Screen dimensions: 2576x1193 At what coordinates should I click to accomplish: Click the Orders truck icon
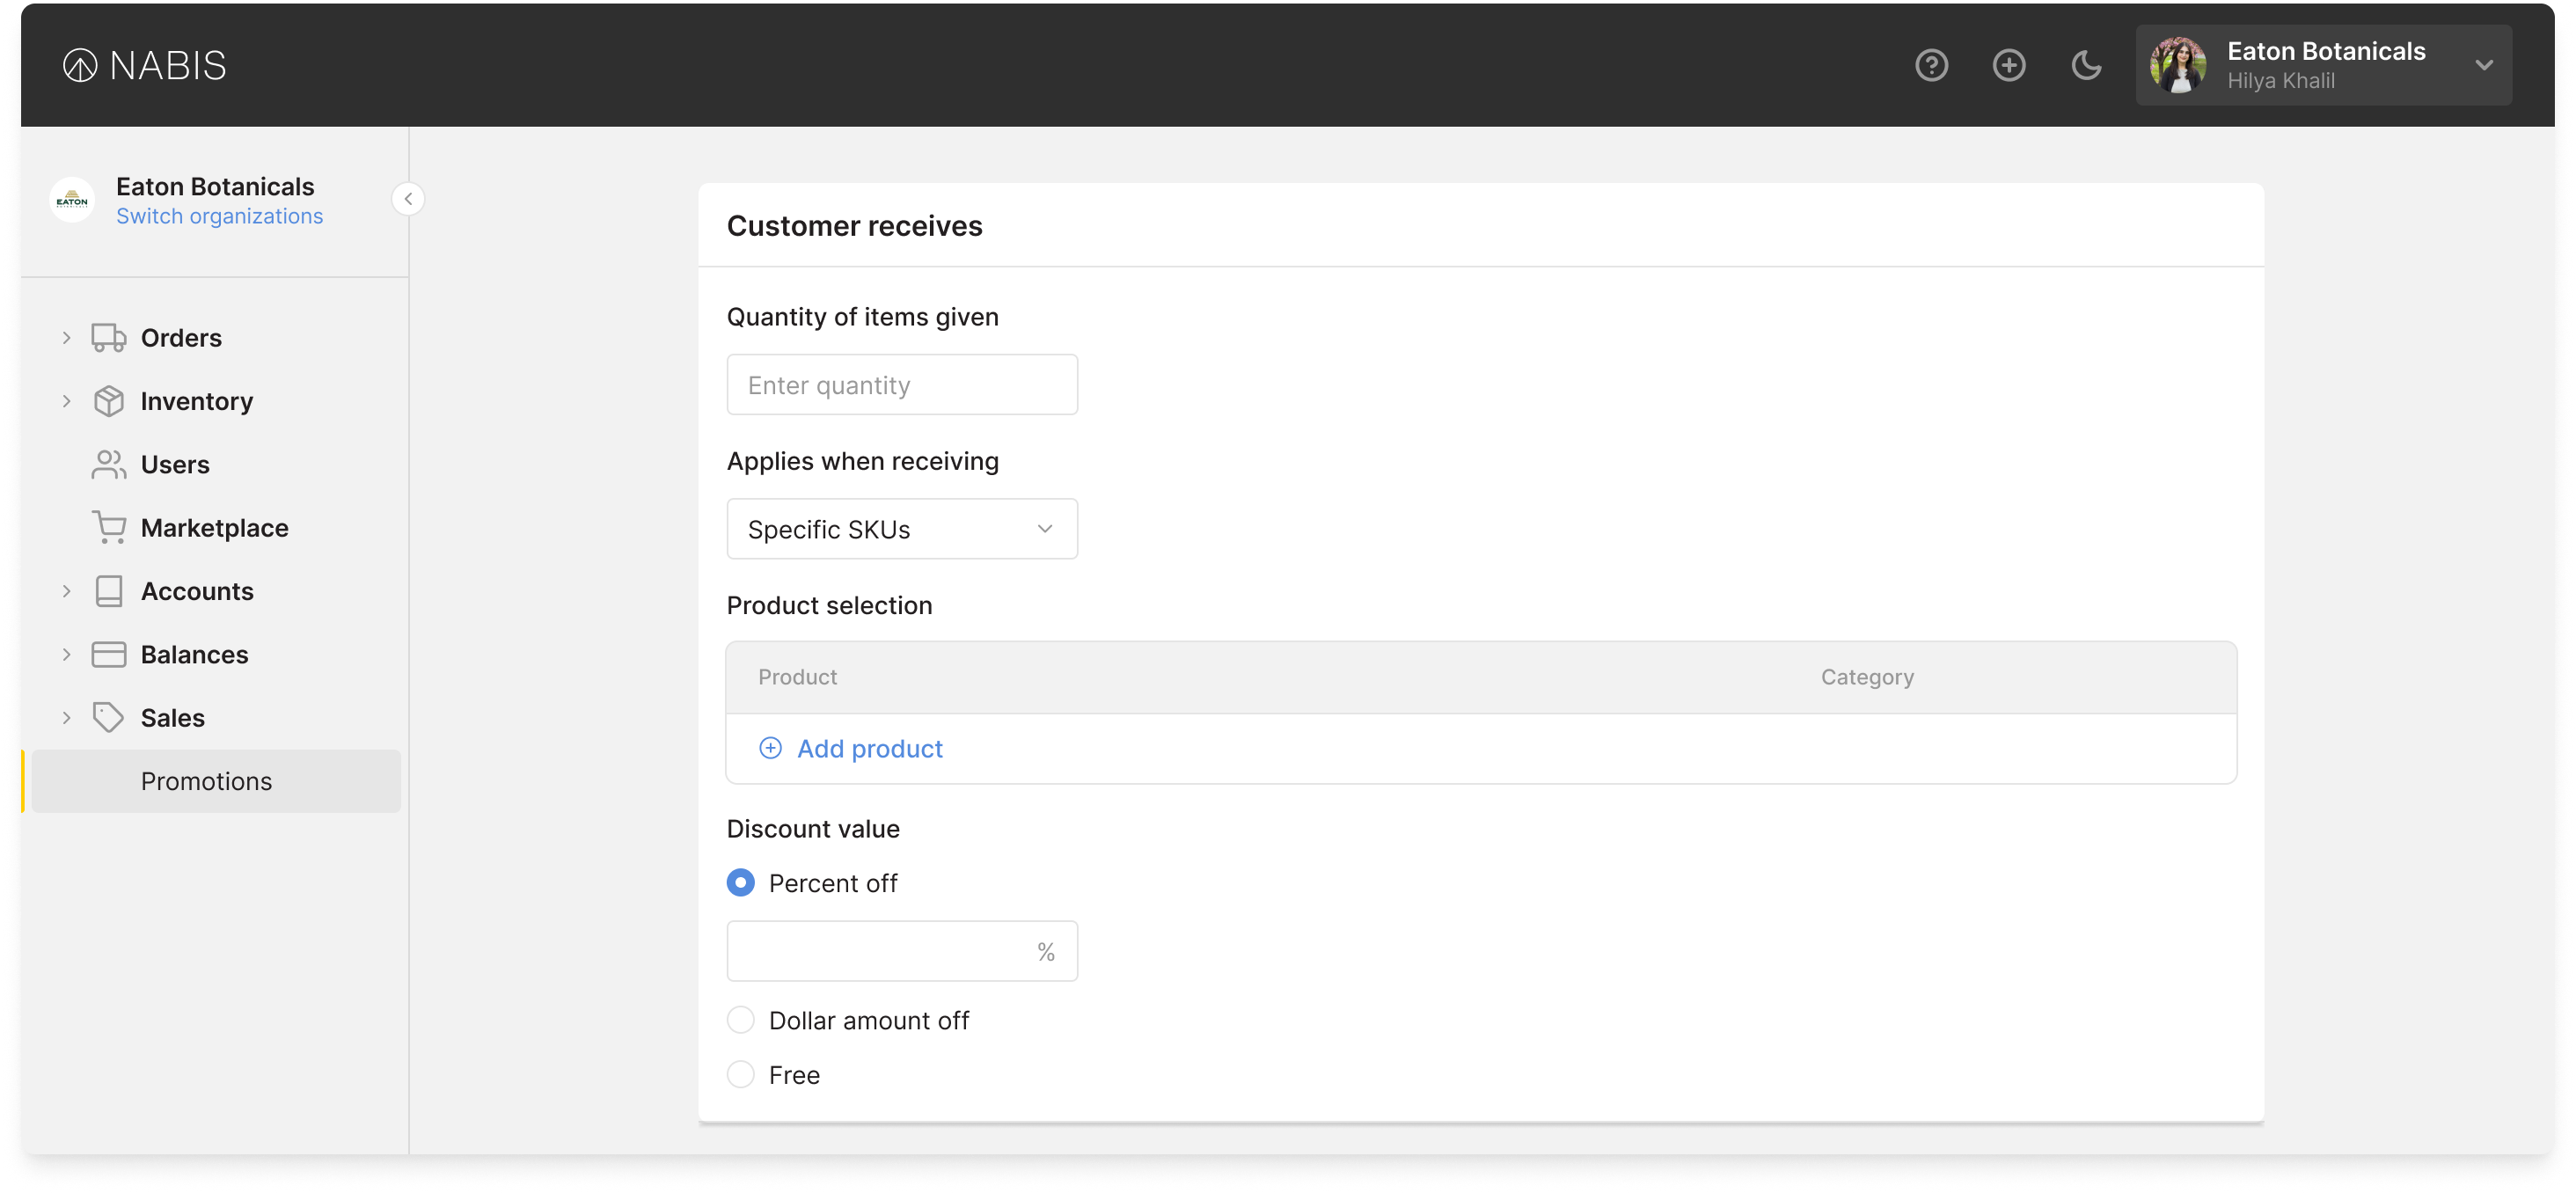pos(108,338)
